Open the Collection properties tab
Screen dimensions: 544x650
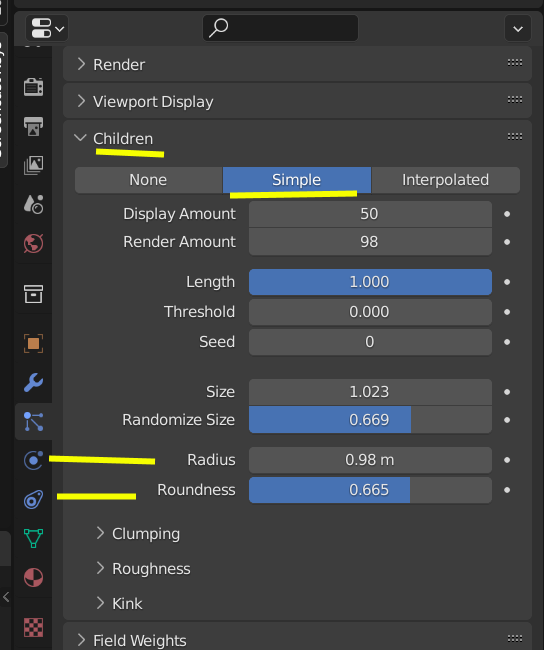[33, 293]
